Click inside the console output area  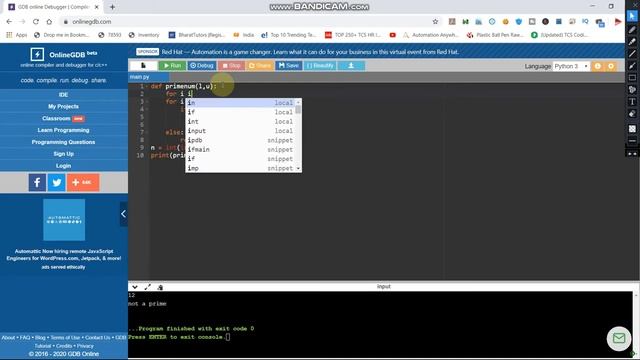(x=380, y=324)
